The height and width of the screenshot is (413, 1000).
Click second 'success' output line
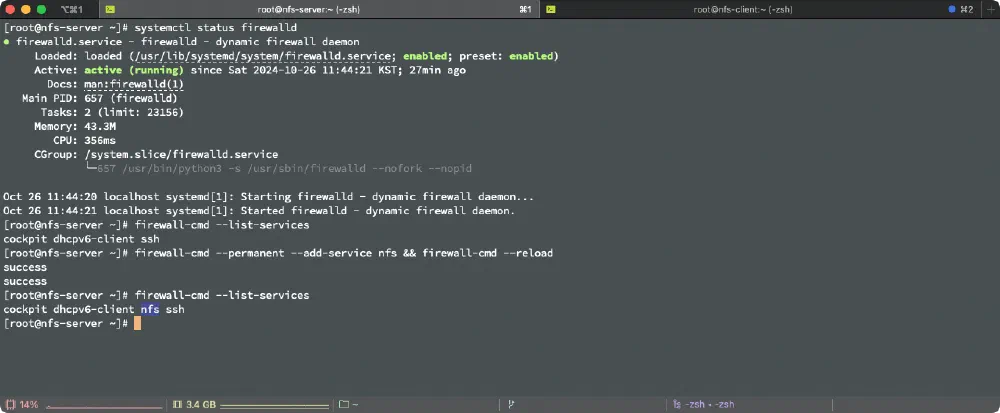tap(25, 281)
